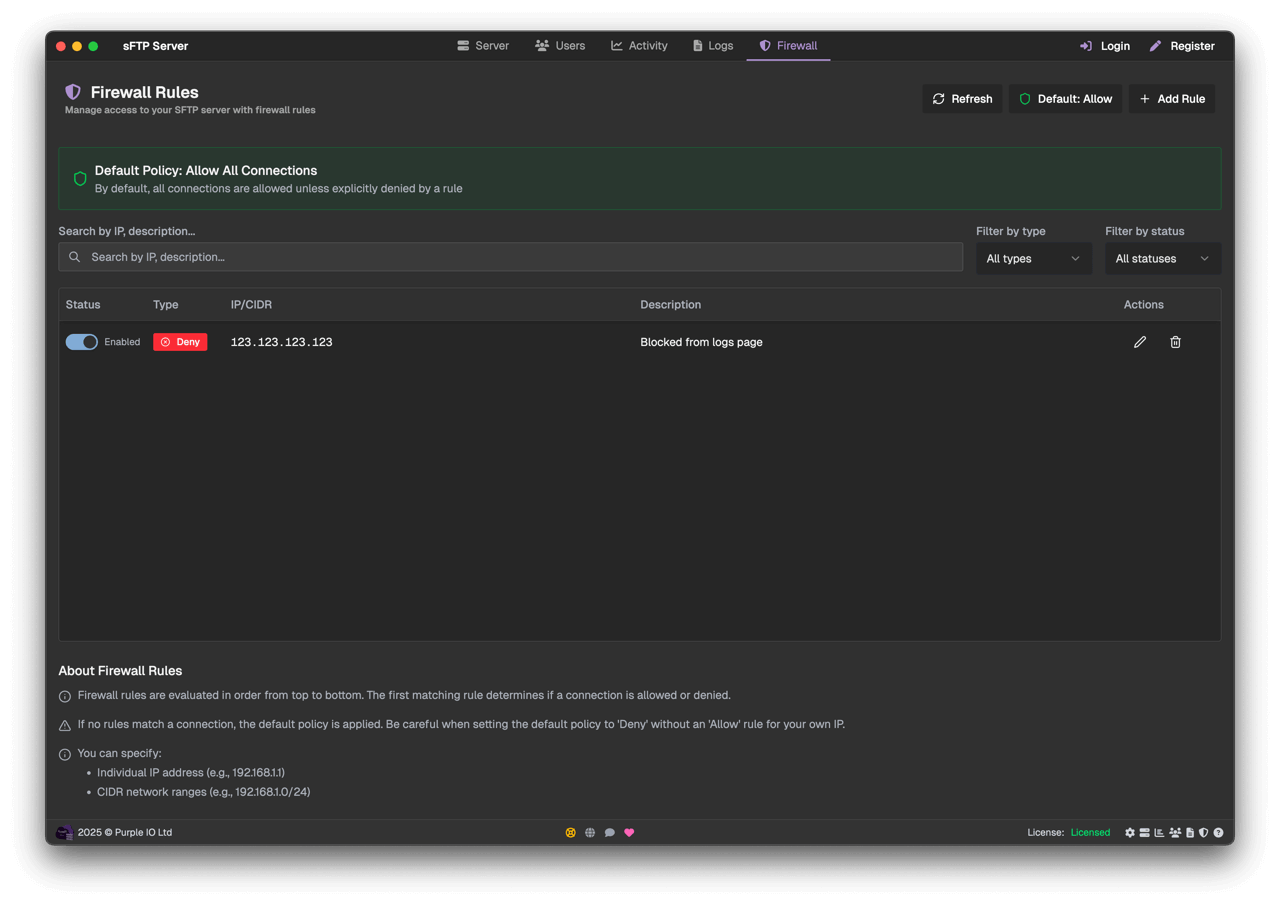Click the speech bubble chat icon
Image resolution: width=1280 pixels, height=905 pixels.
[609, 832]
